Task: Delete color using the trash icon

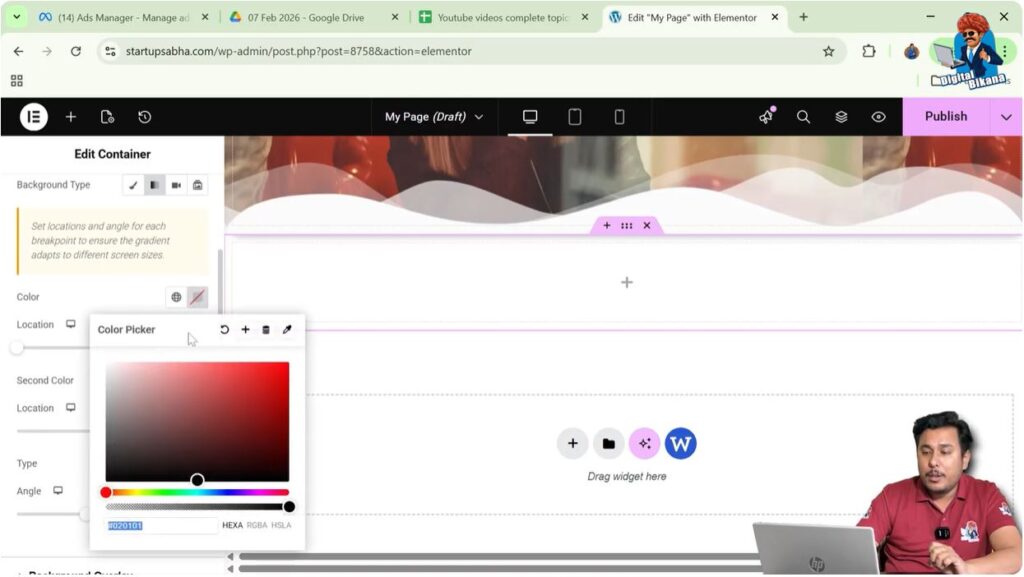Action: (266, 330)
